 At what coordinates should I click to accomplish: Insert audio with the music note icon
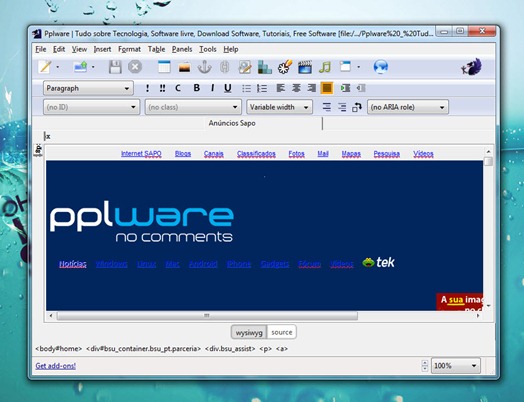[x=325, y=67]
